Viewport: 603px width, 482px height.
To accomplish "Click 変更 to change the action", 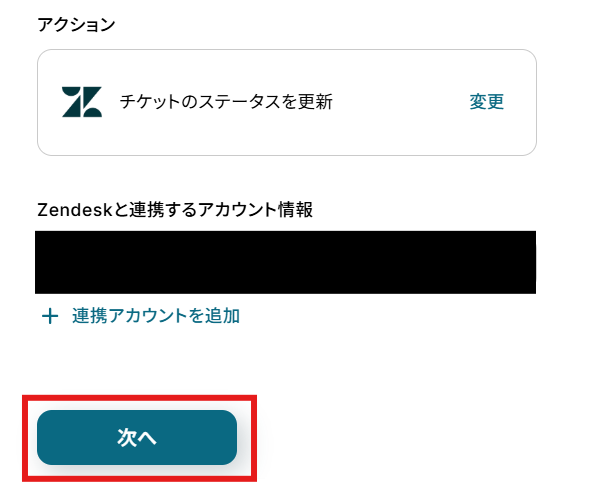I will [486, 102].
